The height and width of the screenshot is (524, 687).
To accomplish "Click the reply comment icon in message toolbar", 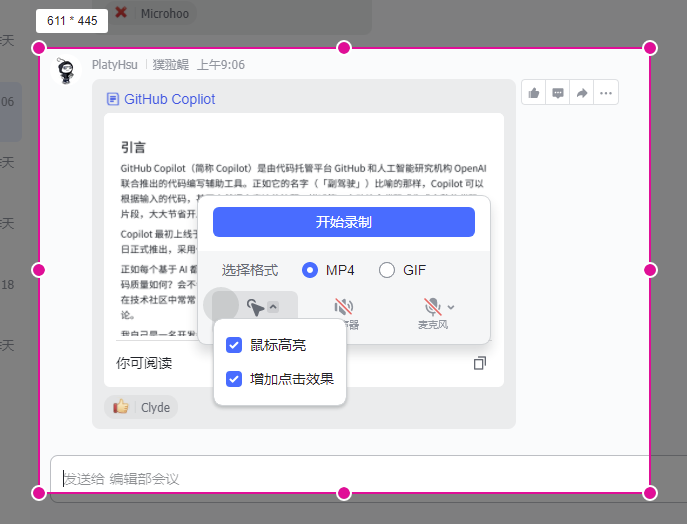I will (x=558, y=93).
